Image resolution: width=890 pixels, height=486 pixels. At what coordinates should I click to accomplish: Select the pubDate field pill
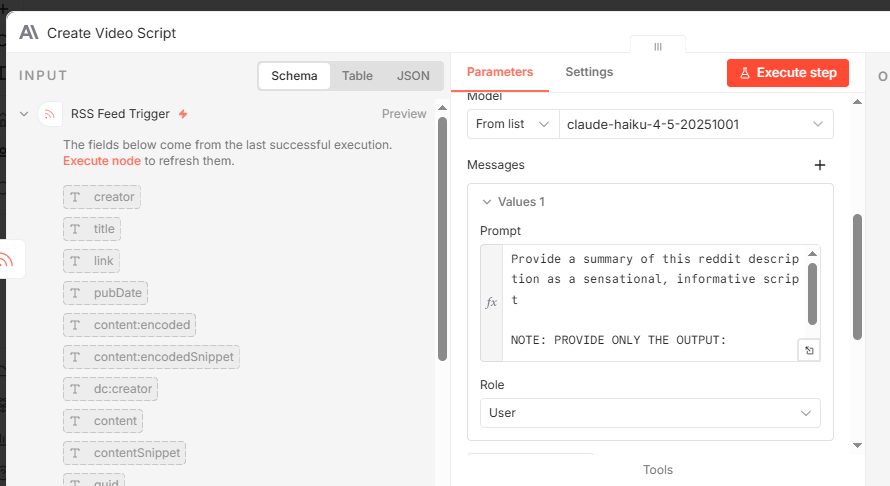106,293
